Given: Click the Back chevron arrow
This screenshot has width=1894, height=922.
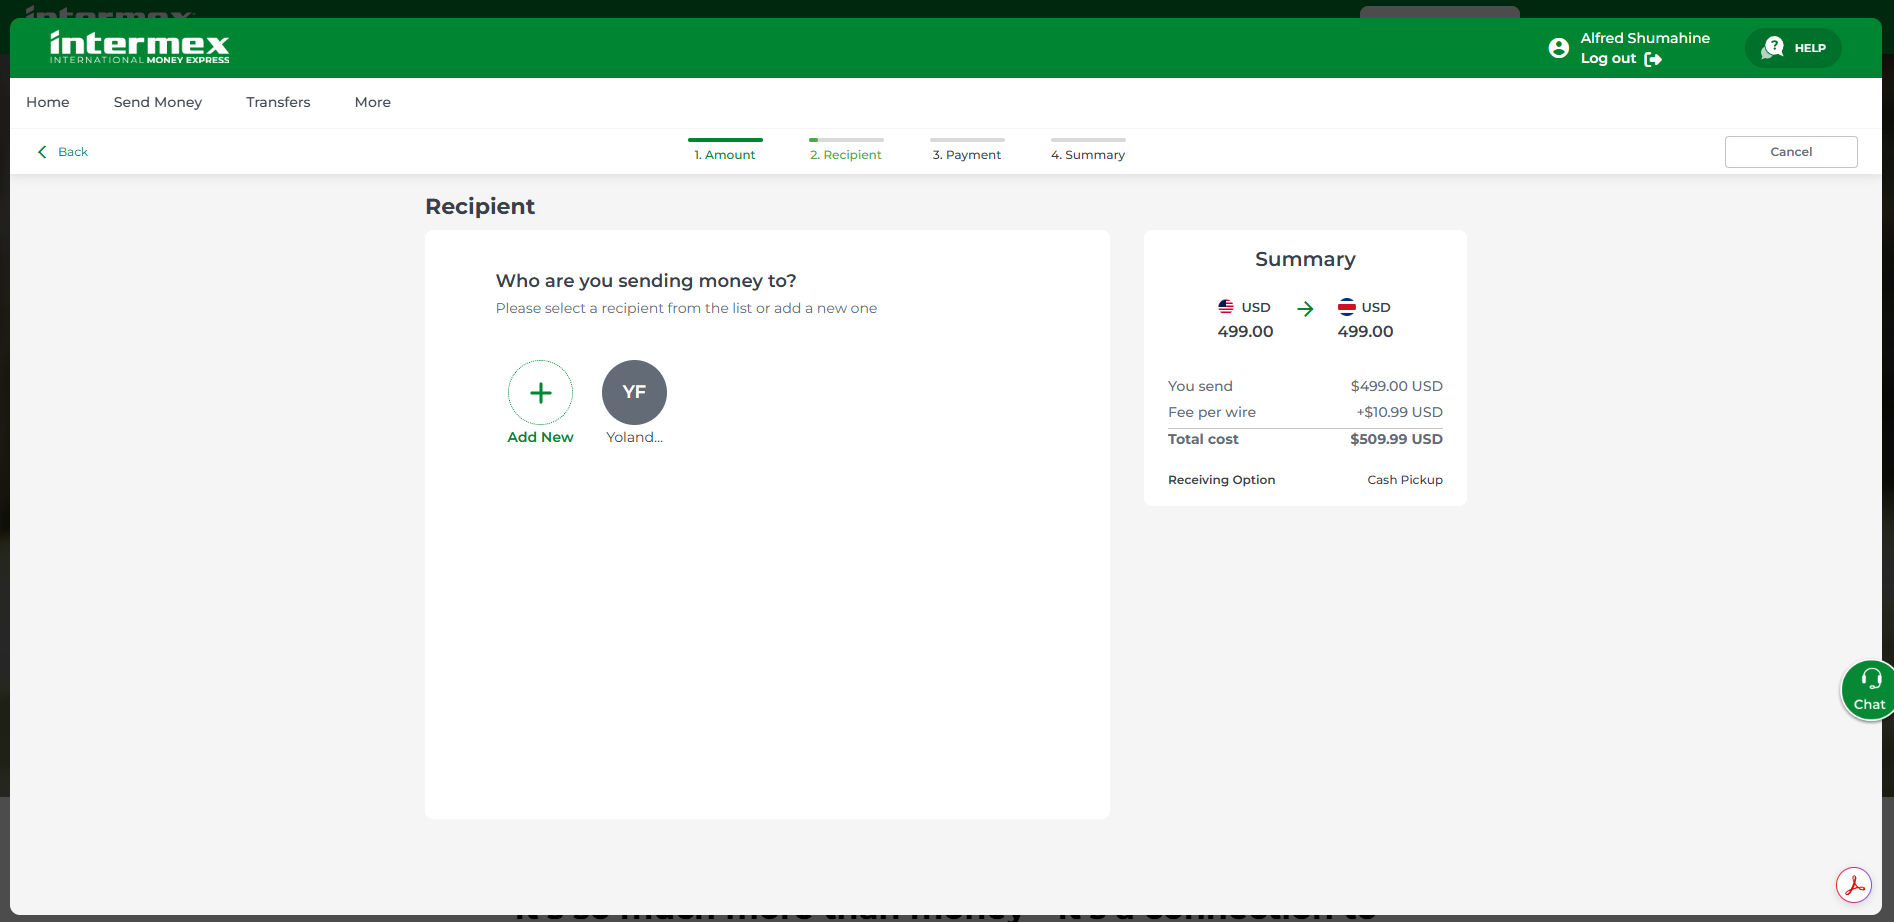Looking at the screenshot, I should pyautogui.click(x=42, y=152).
